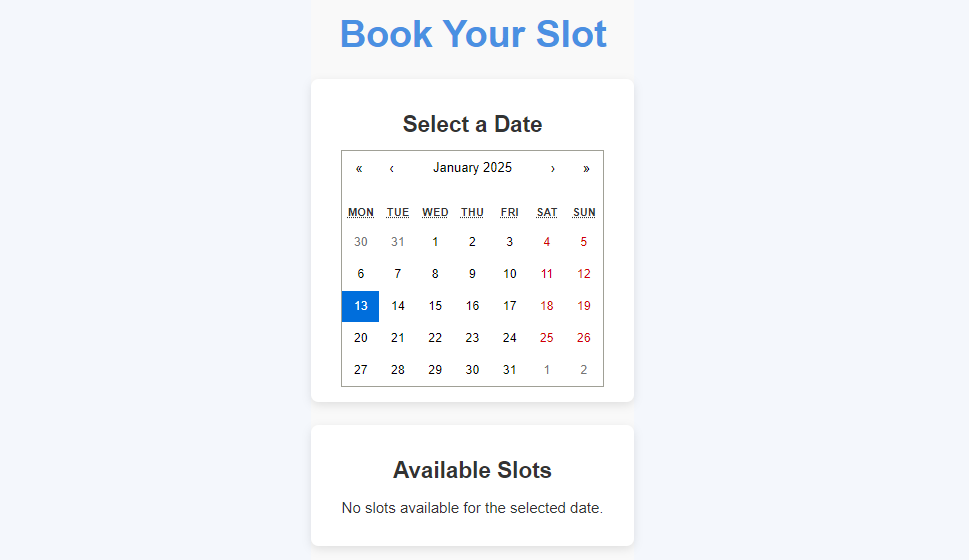Image resolution: width=969 pixels, height=560 pixels.
Task: Select Saturday January 25
Action: 547,338
